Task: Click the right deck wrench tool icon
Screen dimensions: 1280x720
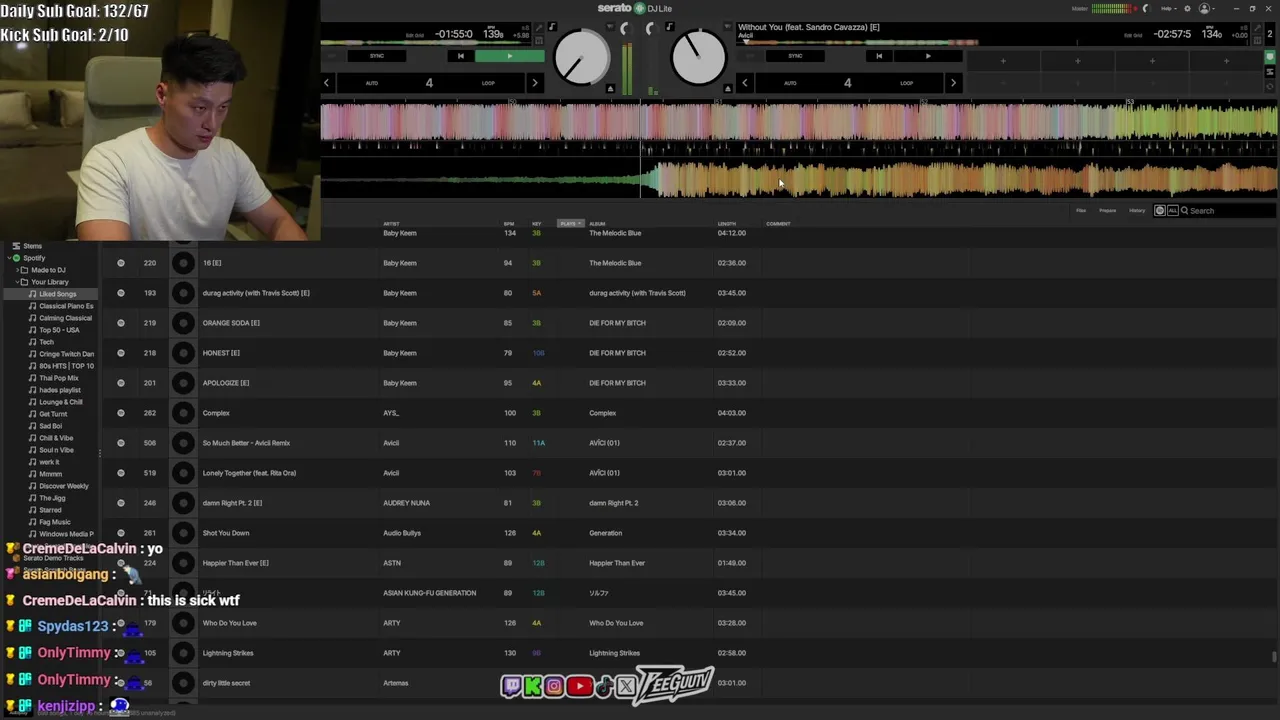Action: coord(1255,27)
